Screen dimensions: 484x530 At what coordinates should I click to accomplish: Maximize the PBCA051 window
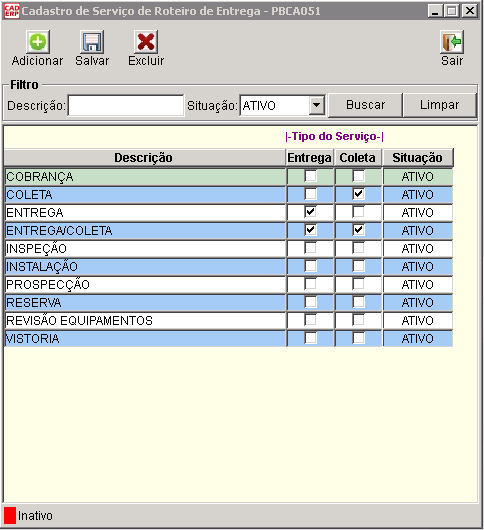pyautogui.click(x=452, y=11)
